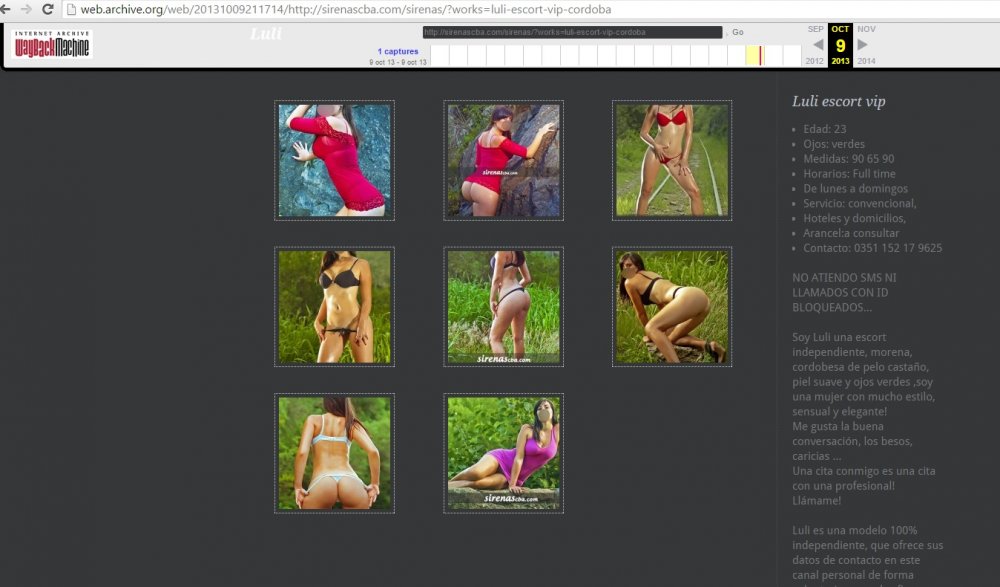1000x587 pixels.
Task: Click the page icon in the address bar
Action: 71,9
